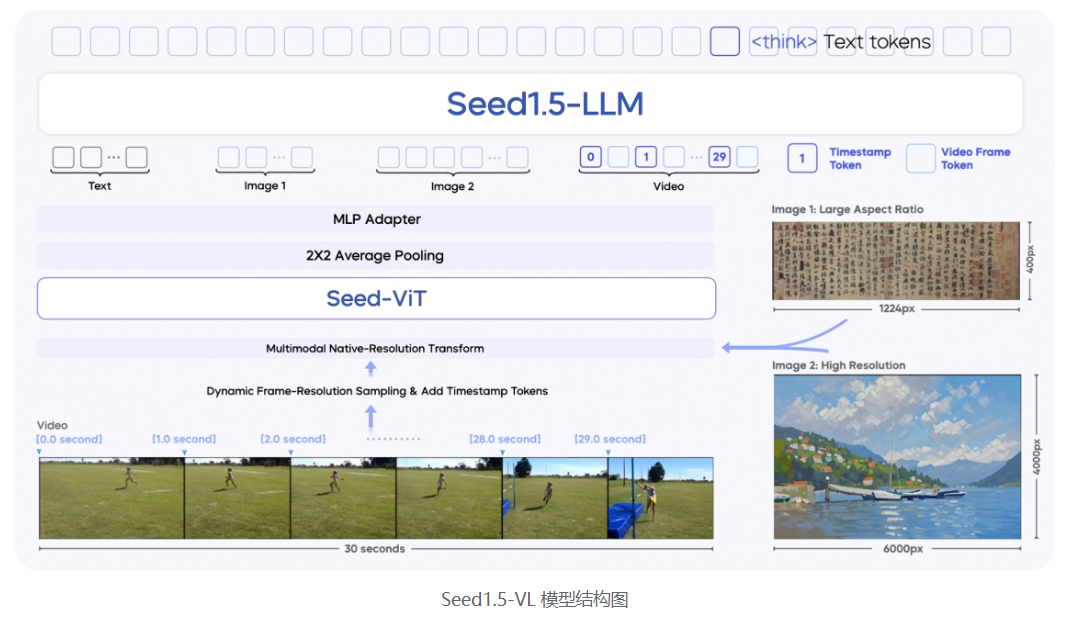Image resolution: width=1076 pixels, height=639 pixels.
Task: Click the video frame at 28.0 second
Action: coord(555,498)
